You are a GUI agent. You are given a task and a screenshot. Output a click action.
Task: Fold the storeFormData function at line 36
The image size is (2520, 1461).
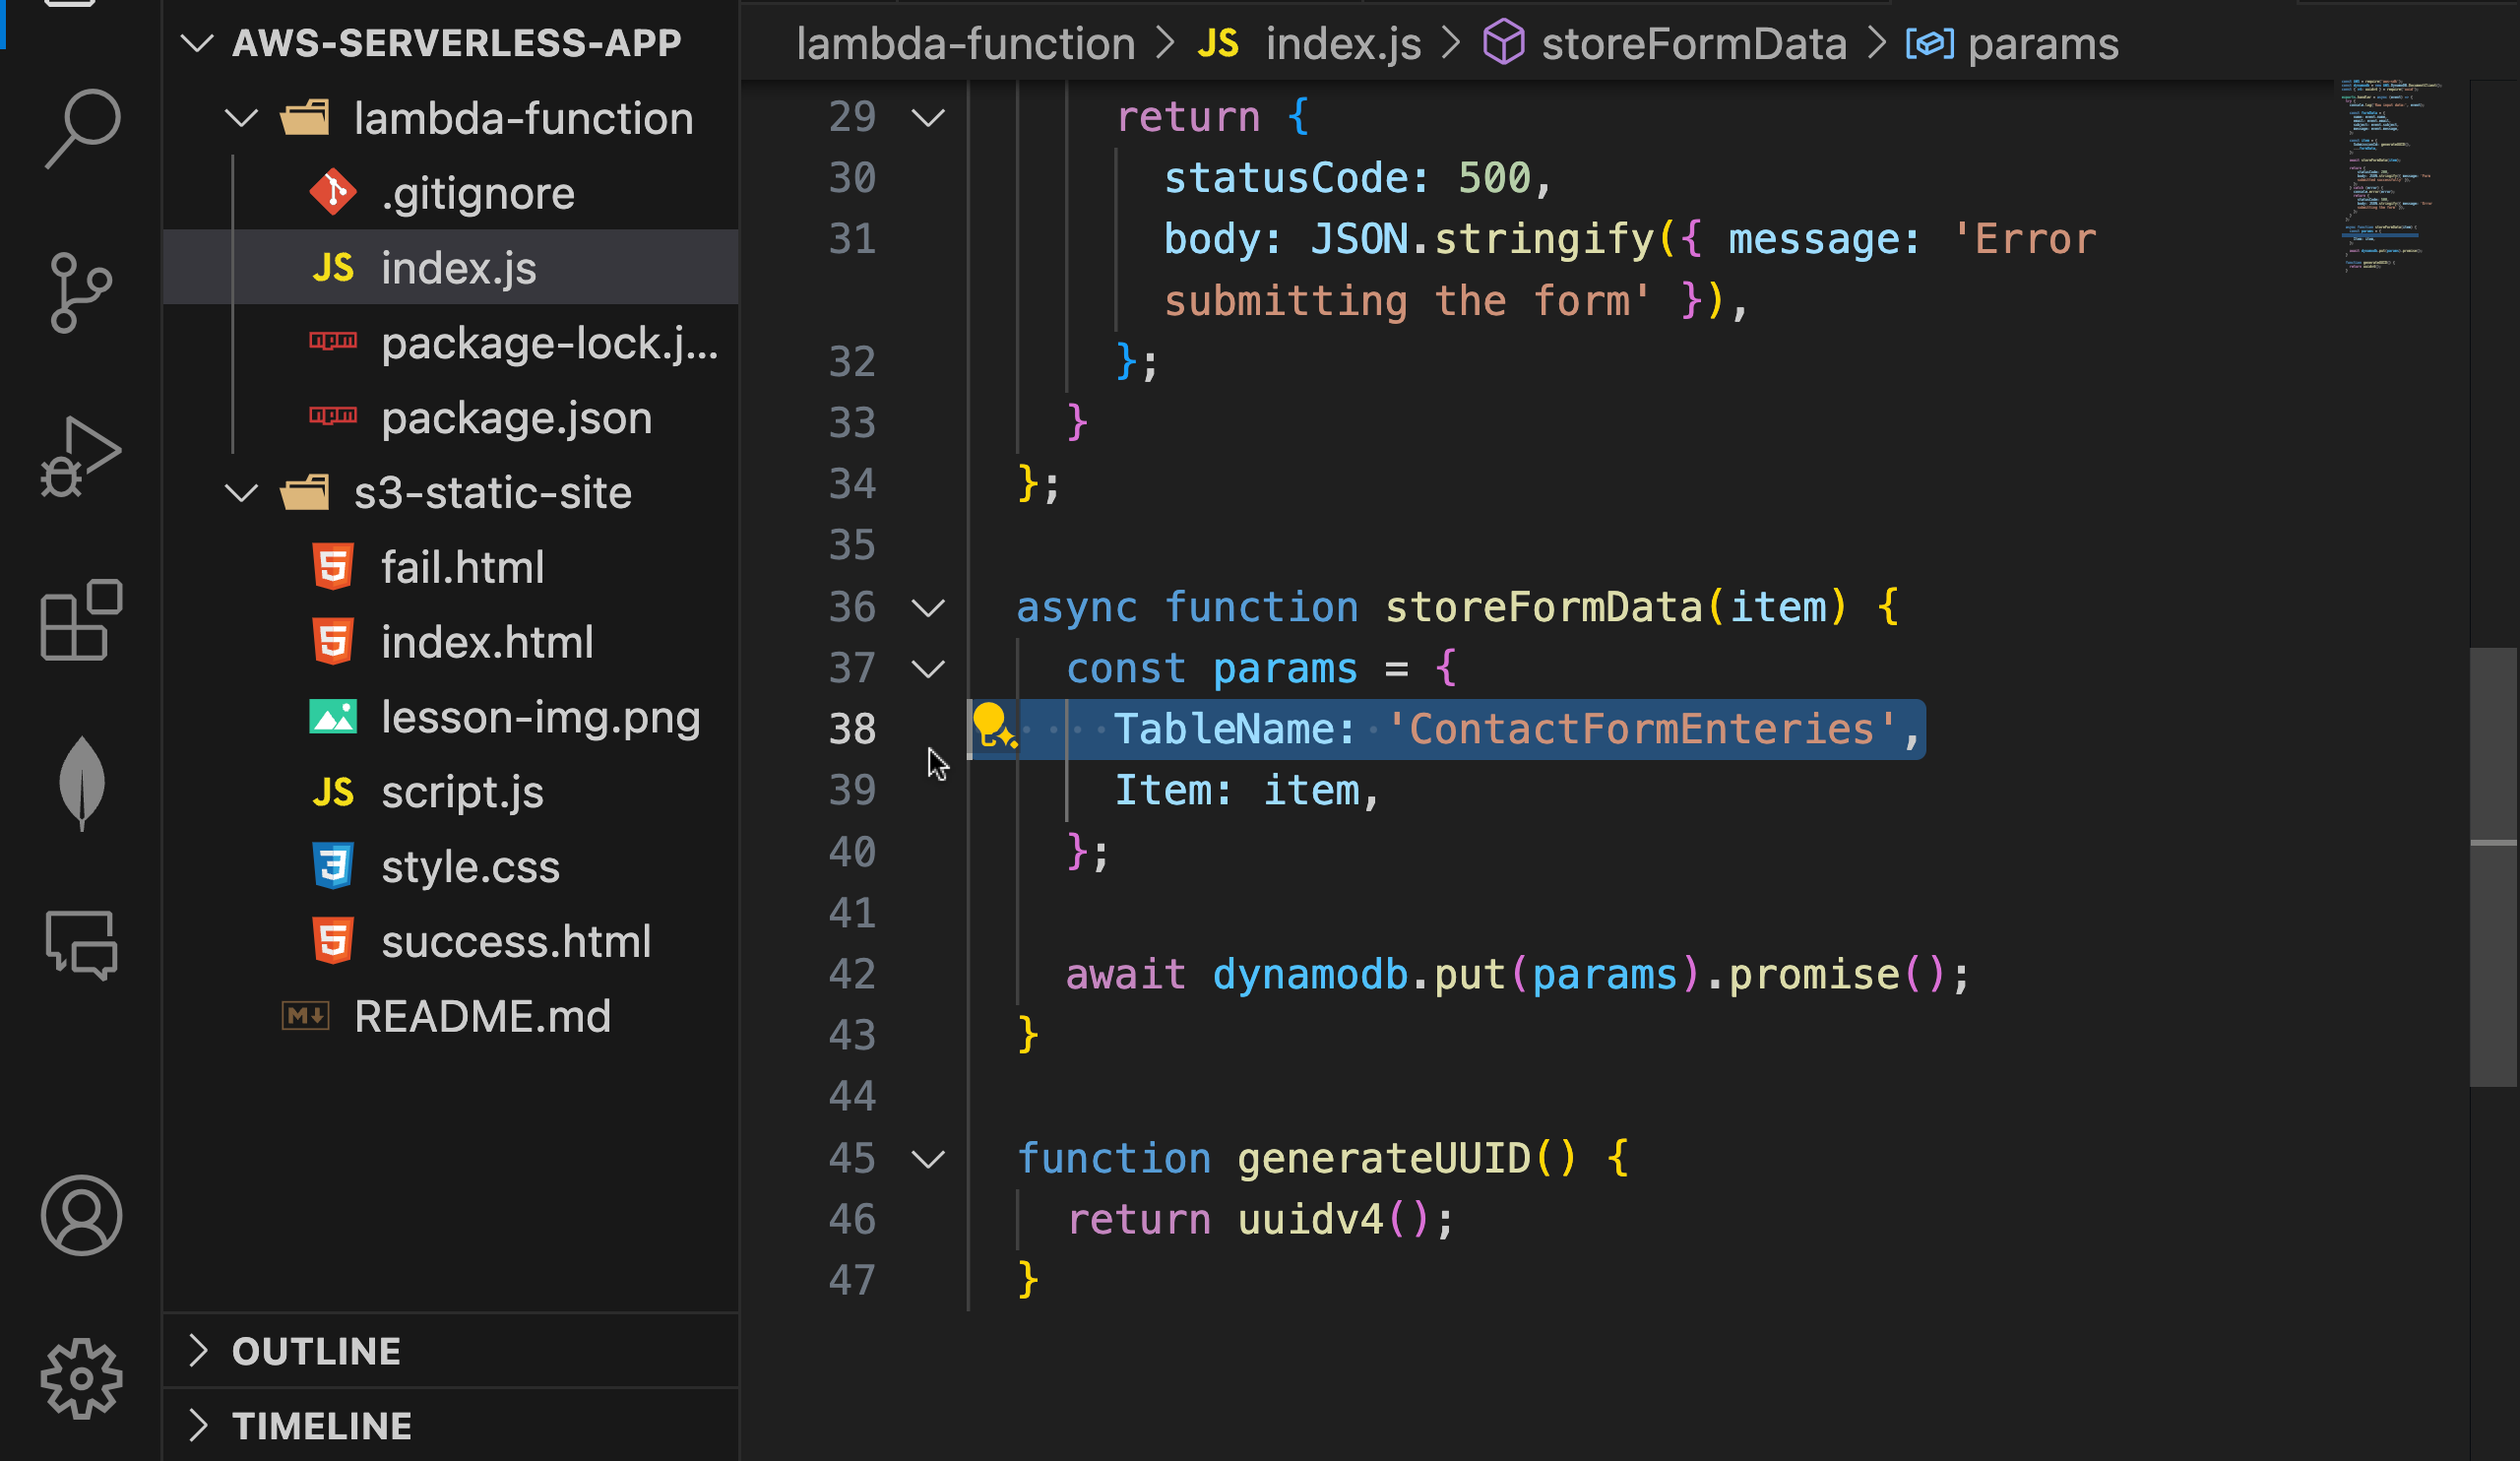(x=929, y=607)
